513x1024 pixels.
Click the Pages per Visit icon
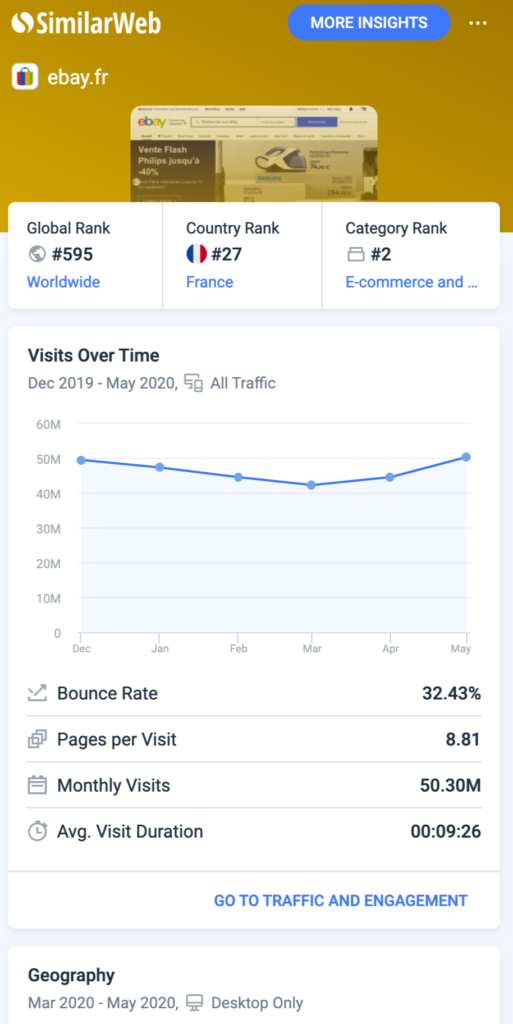(37, 739)
